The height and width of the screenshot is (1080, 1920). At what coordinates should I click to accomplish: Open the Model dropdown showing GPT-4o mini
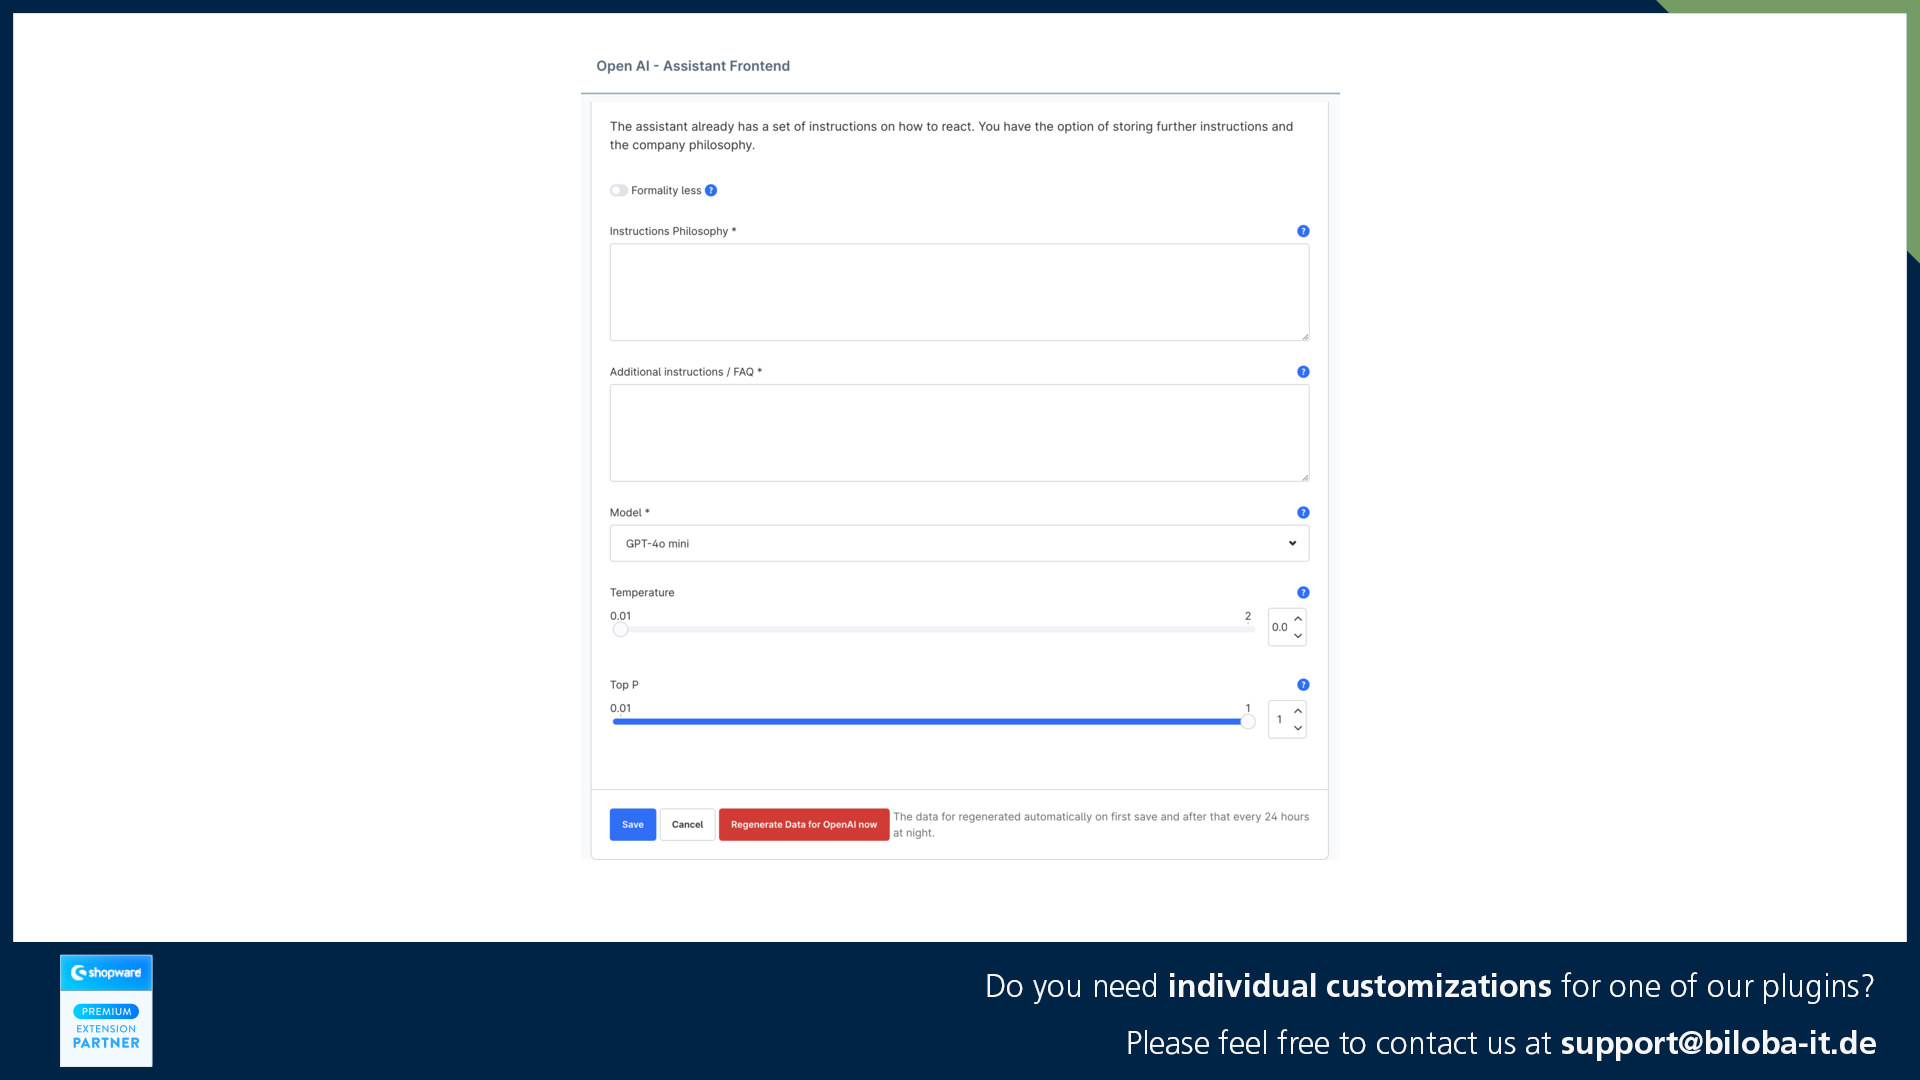click(x=959, y=543)
